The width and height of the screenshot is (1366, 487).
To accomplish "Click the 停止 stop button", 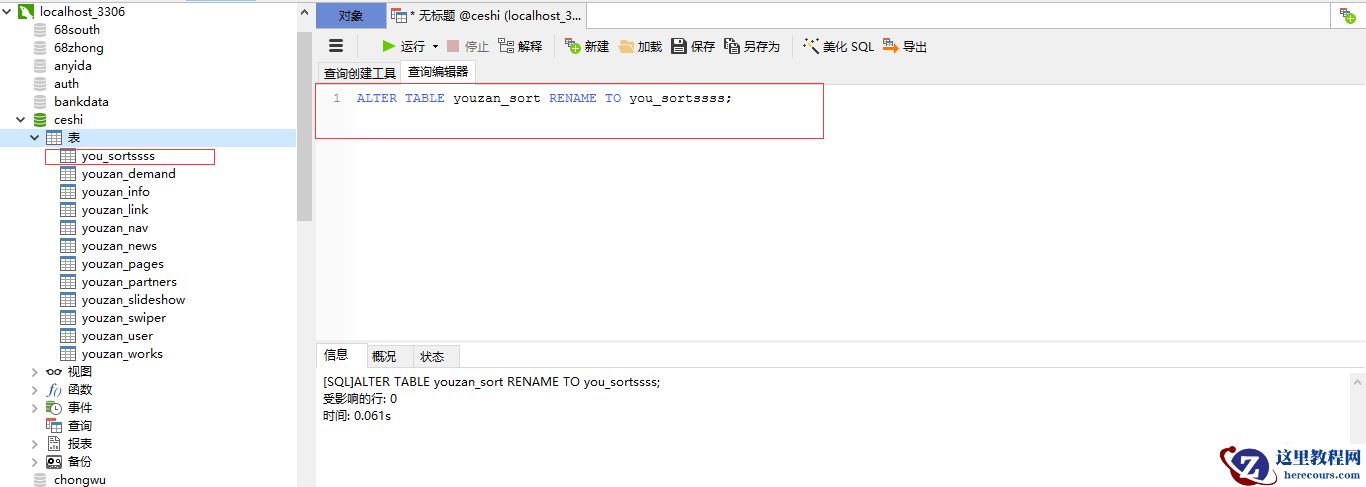I will tap(467, 46).
